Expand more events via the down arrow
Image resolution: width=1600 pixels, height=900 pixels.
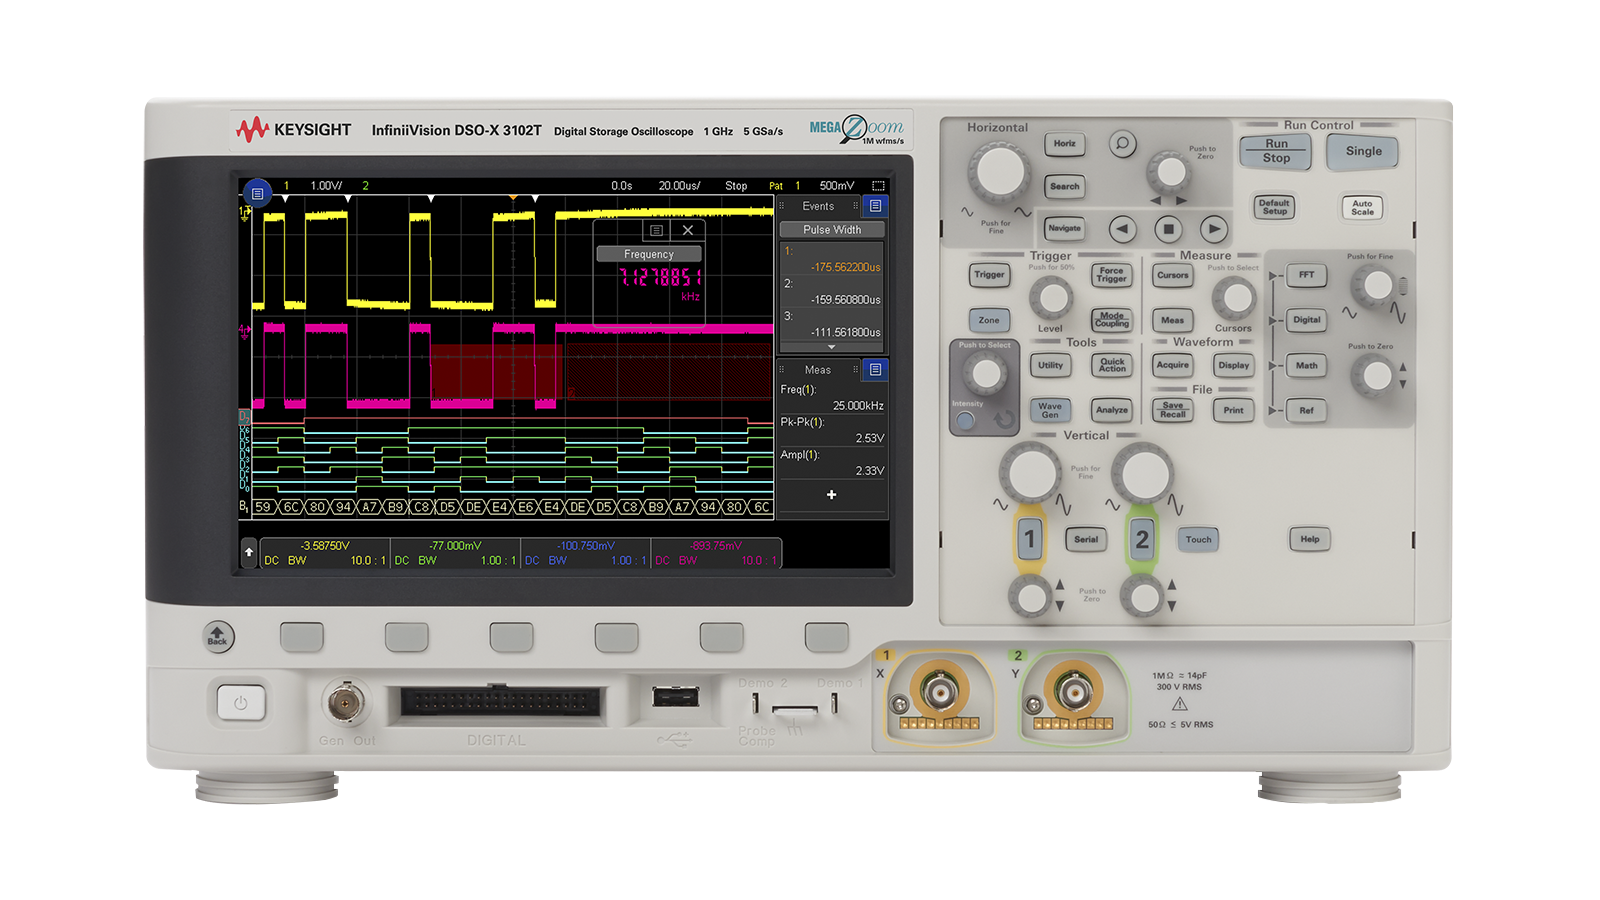tap(831, 345)
